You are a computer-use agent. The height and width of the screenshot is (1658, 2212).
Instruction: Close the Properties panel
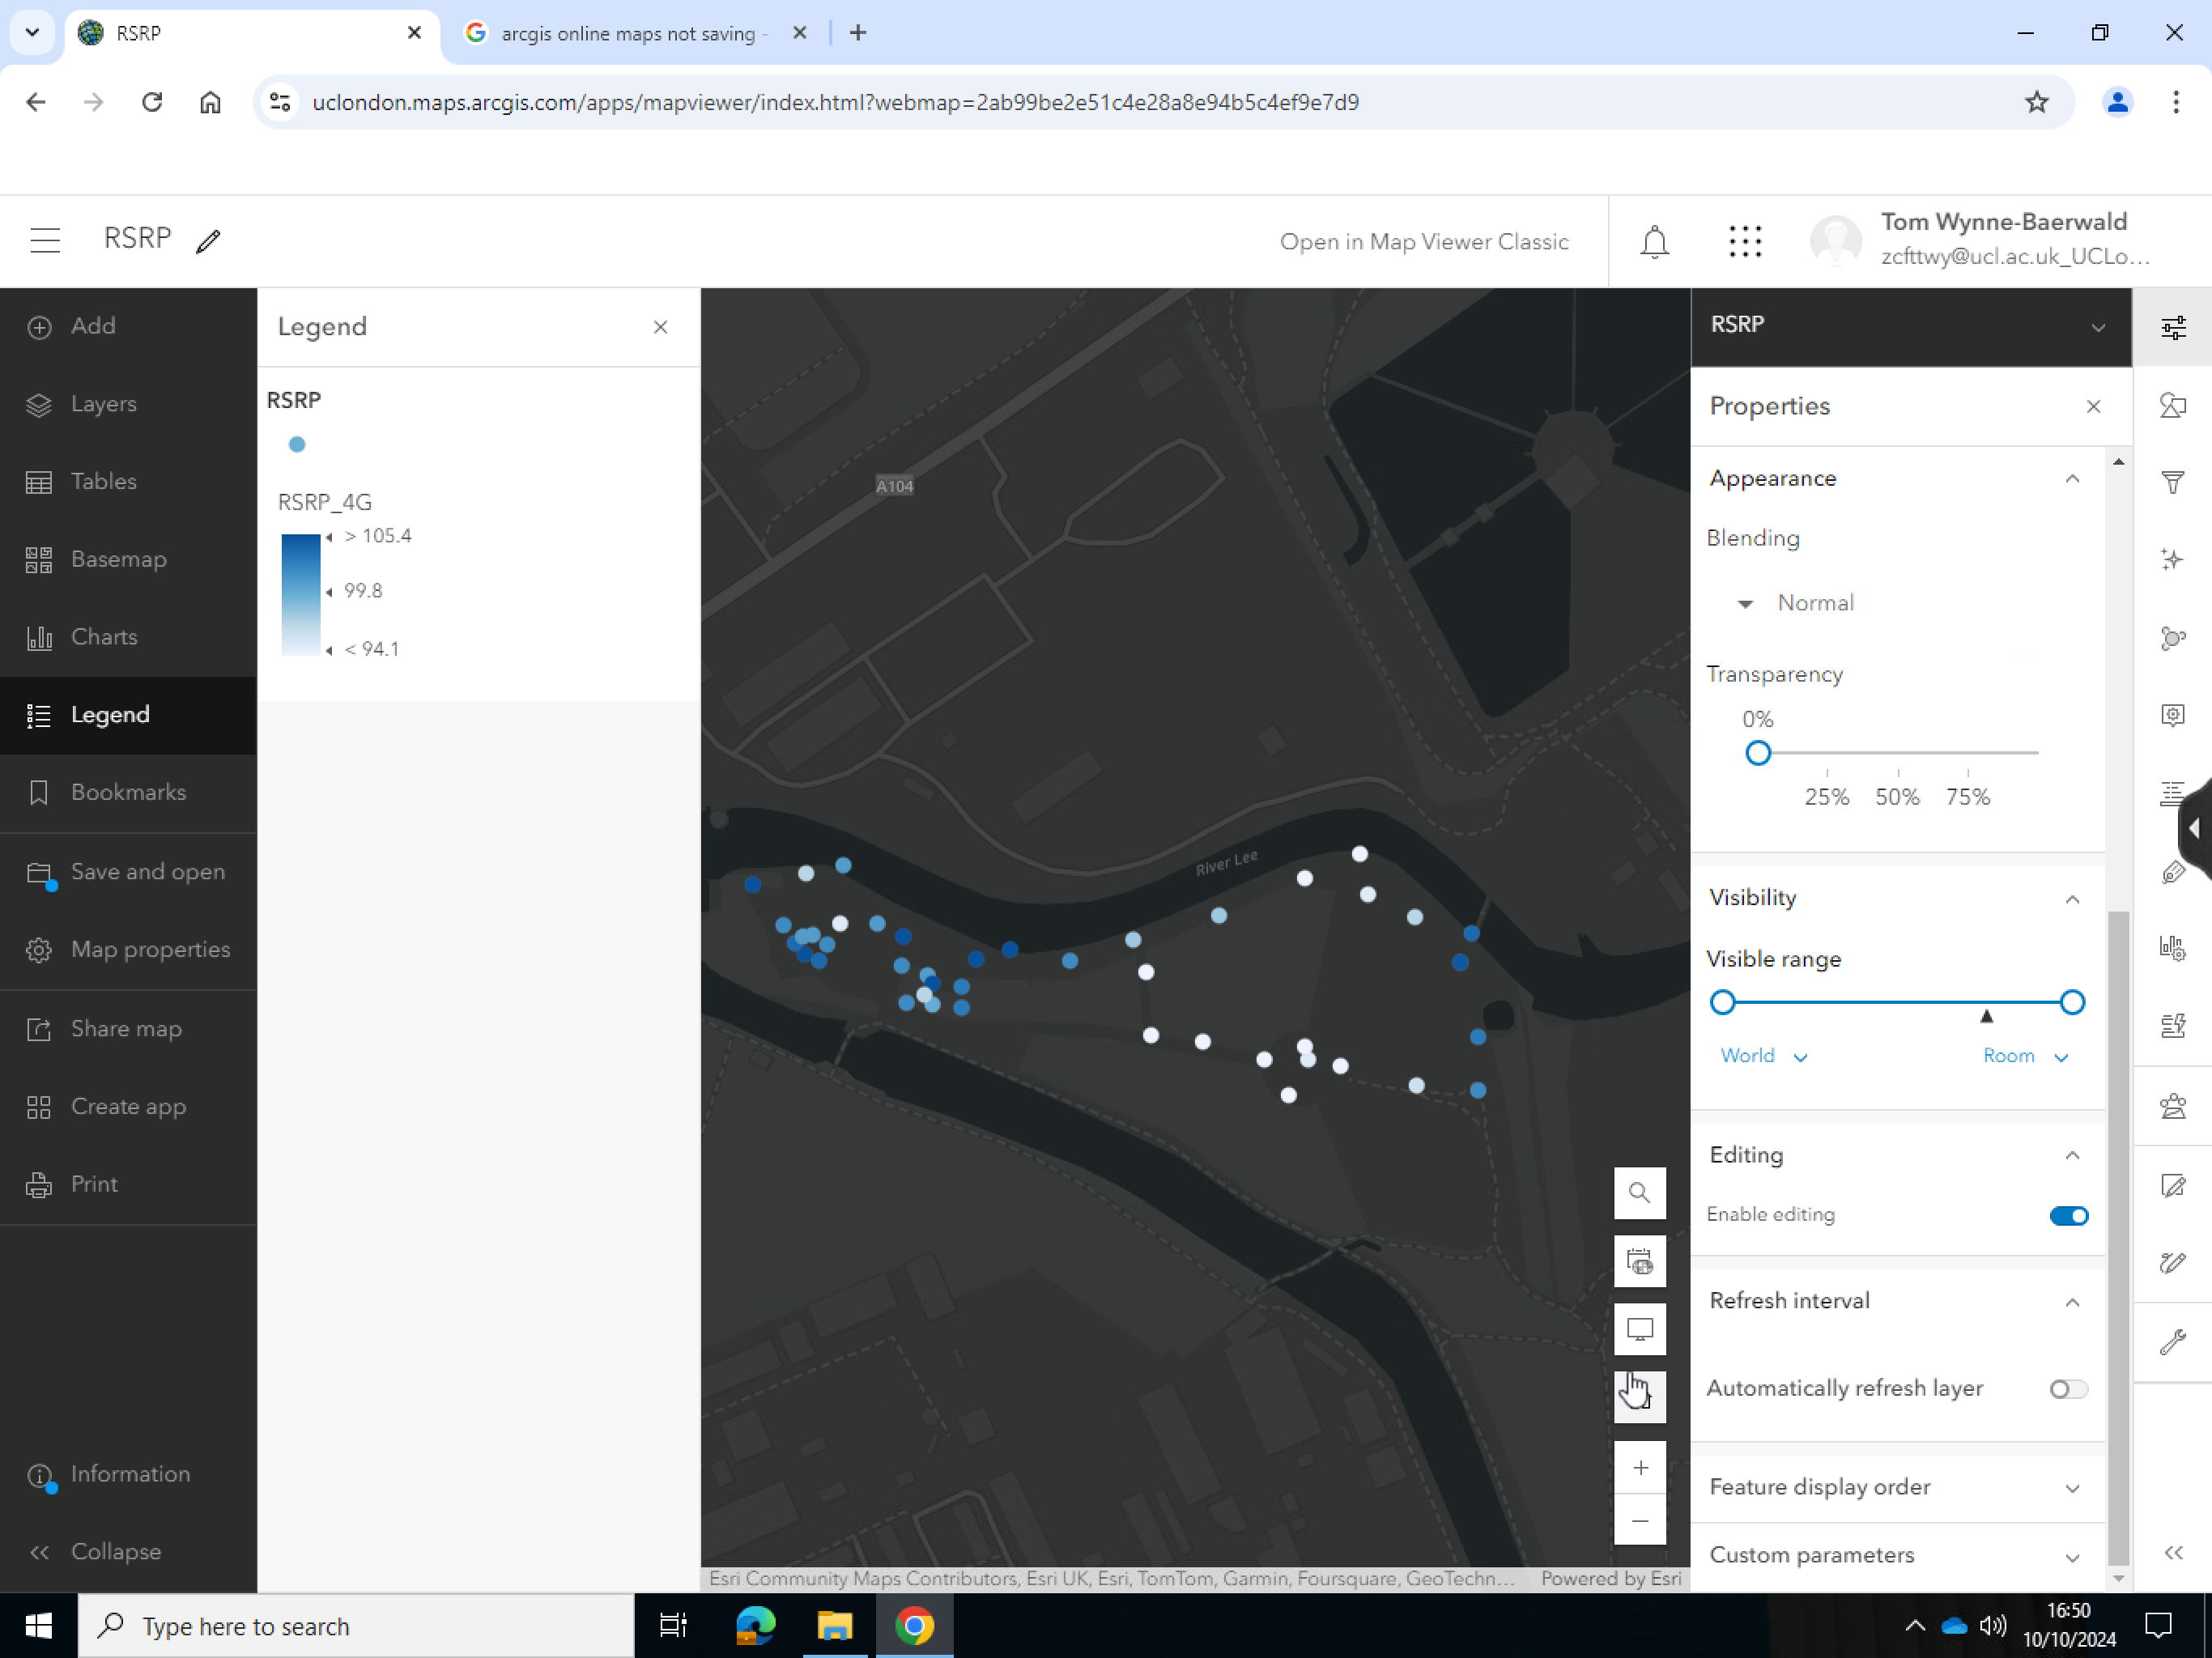(x=2093, y=406)
